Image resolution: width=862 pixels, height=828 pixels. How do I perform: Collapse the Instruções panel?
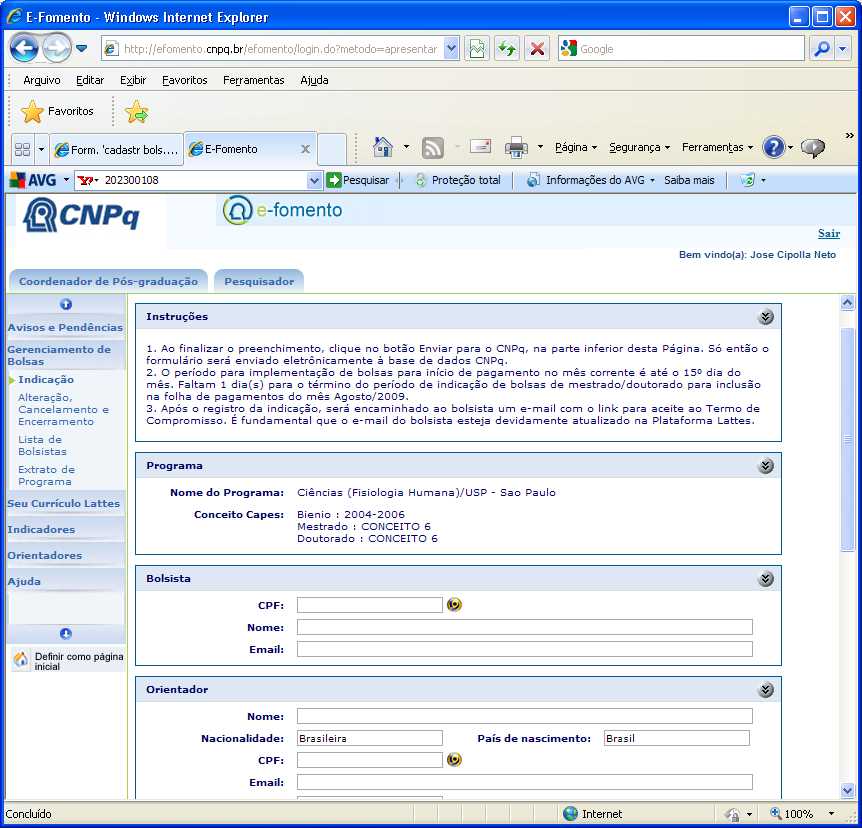pyautogui.click(x=765, y=317)
